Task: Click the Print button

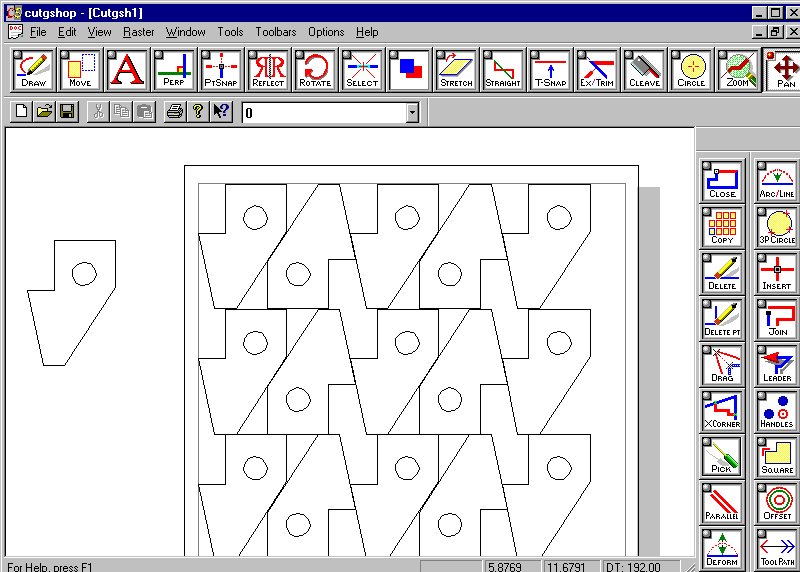Action: click(x=174, y=112)
